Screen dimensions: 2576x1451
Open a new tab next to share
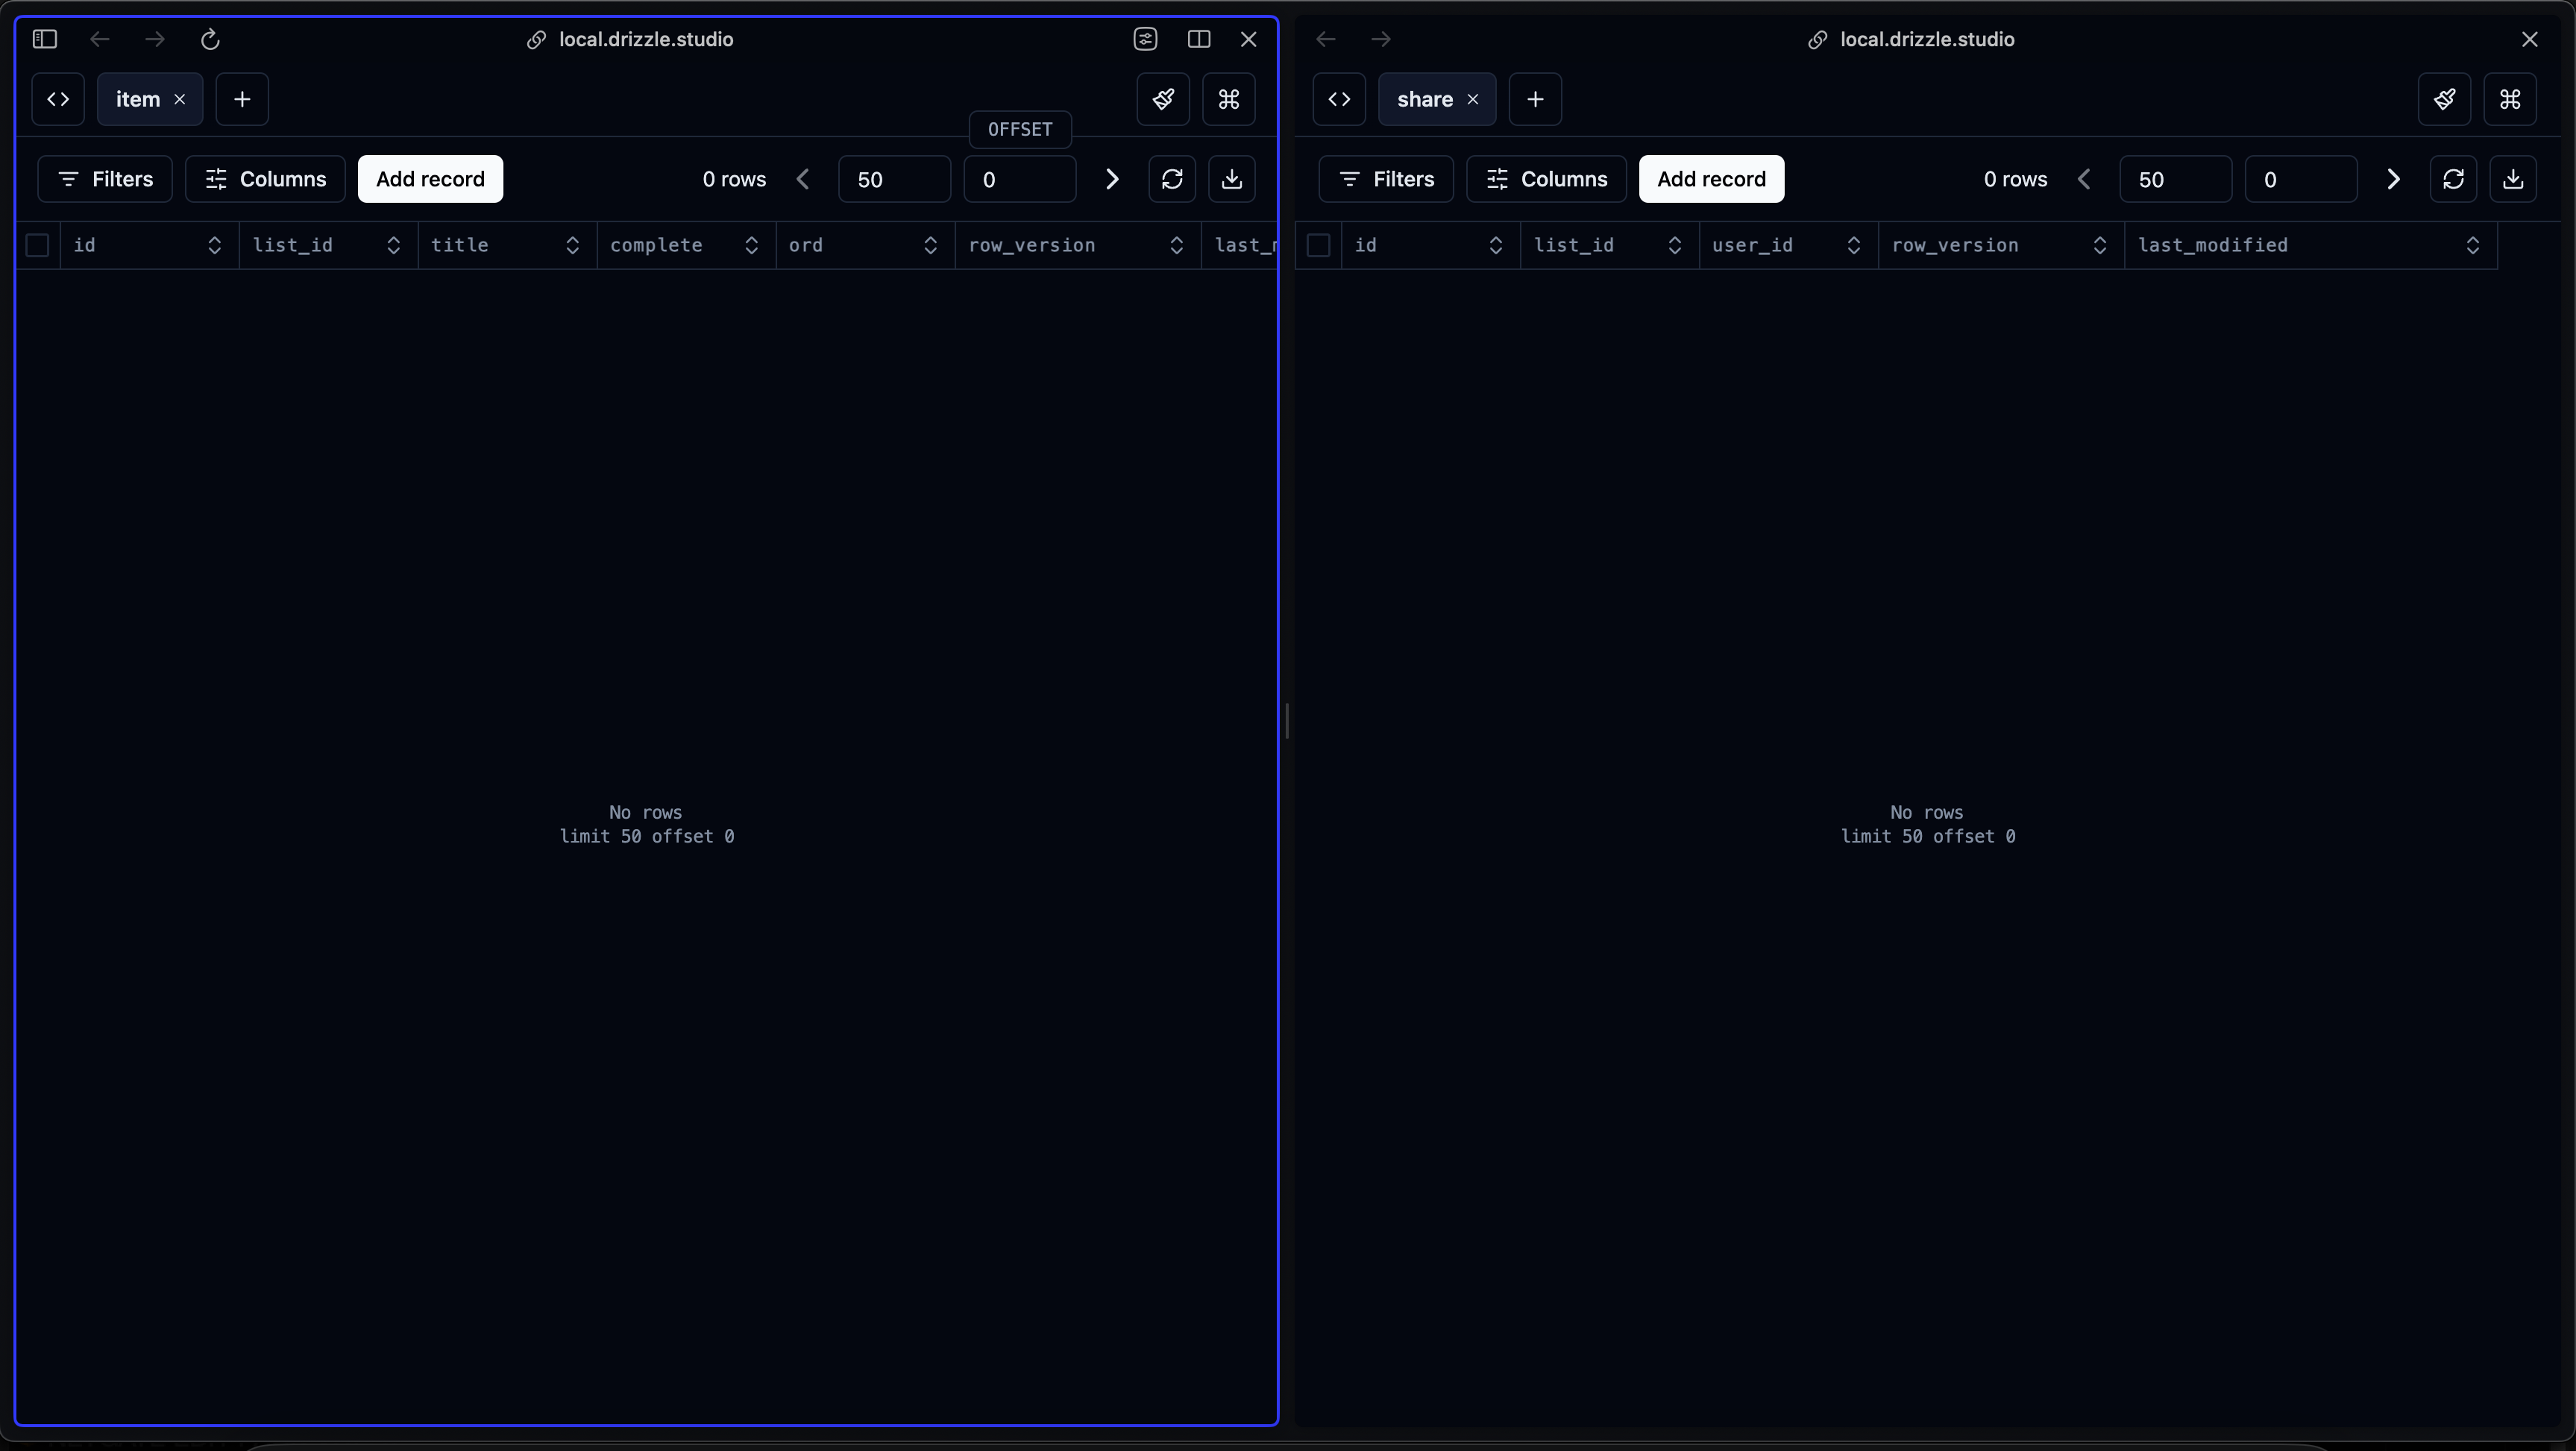(1535, 99)
